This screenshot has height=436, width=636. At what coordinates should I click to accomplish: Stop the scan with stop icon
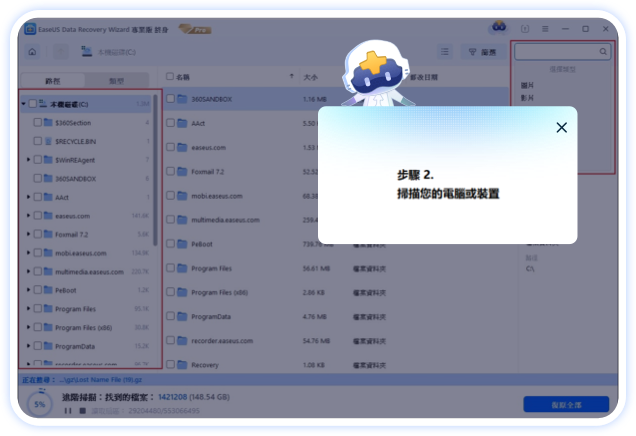[x=82, y=411]
